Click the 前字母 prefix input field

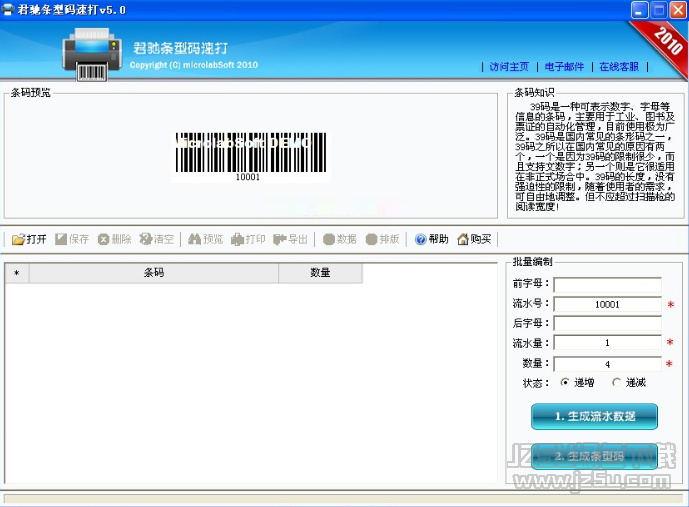pyautogui.click(x=607, y=285)
